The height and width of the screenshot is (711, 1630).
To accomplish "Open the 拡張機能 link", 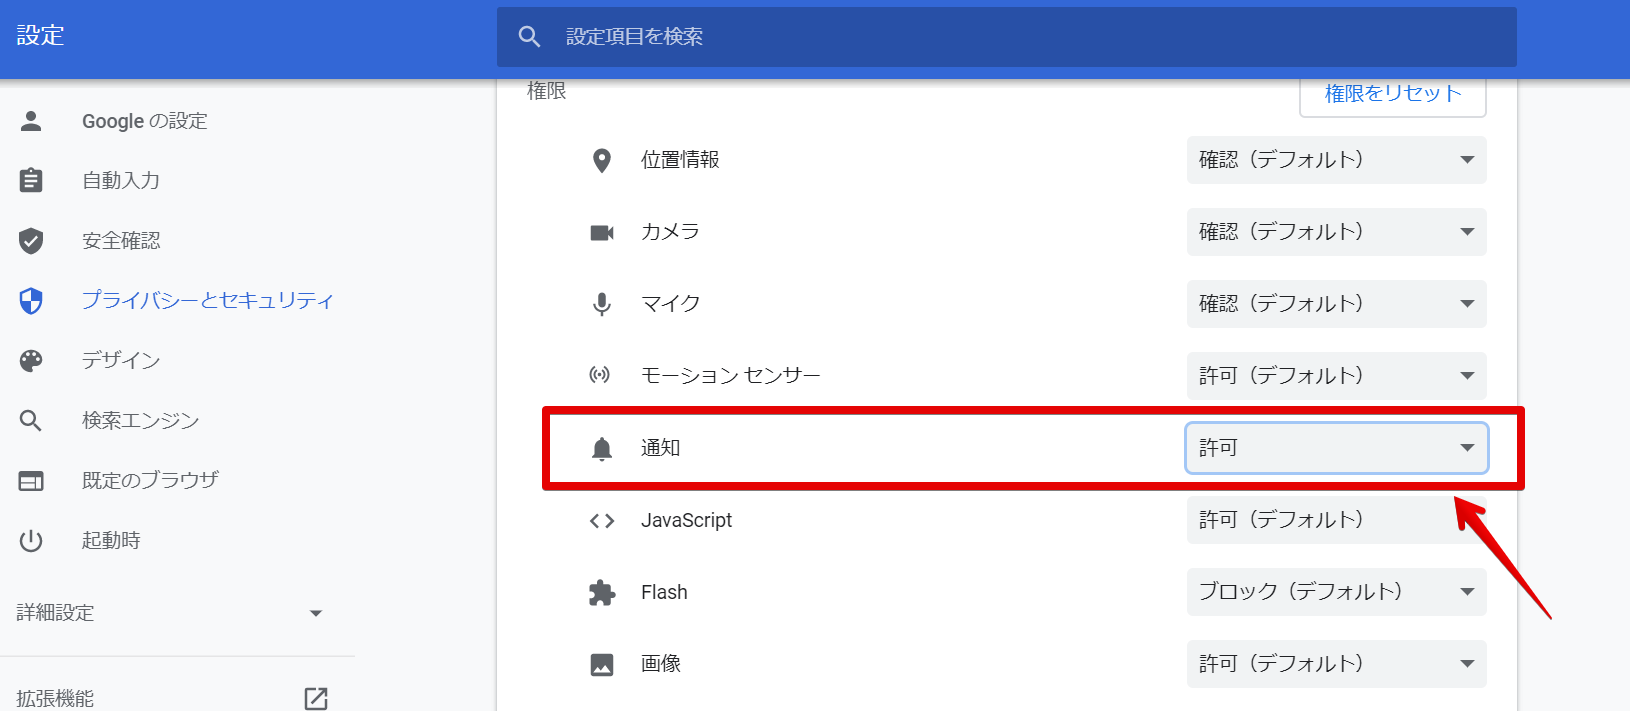I will point(56,698).
